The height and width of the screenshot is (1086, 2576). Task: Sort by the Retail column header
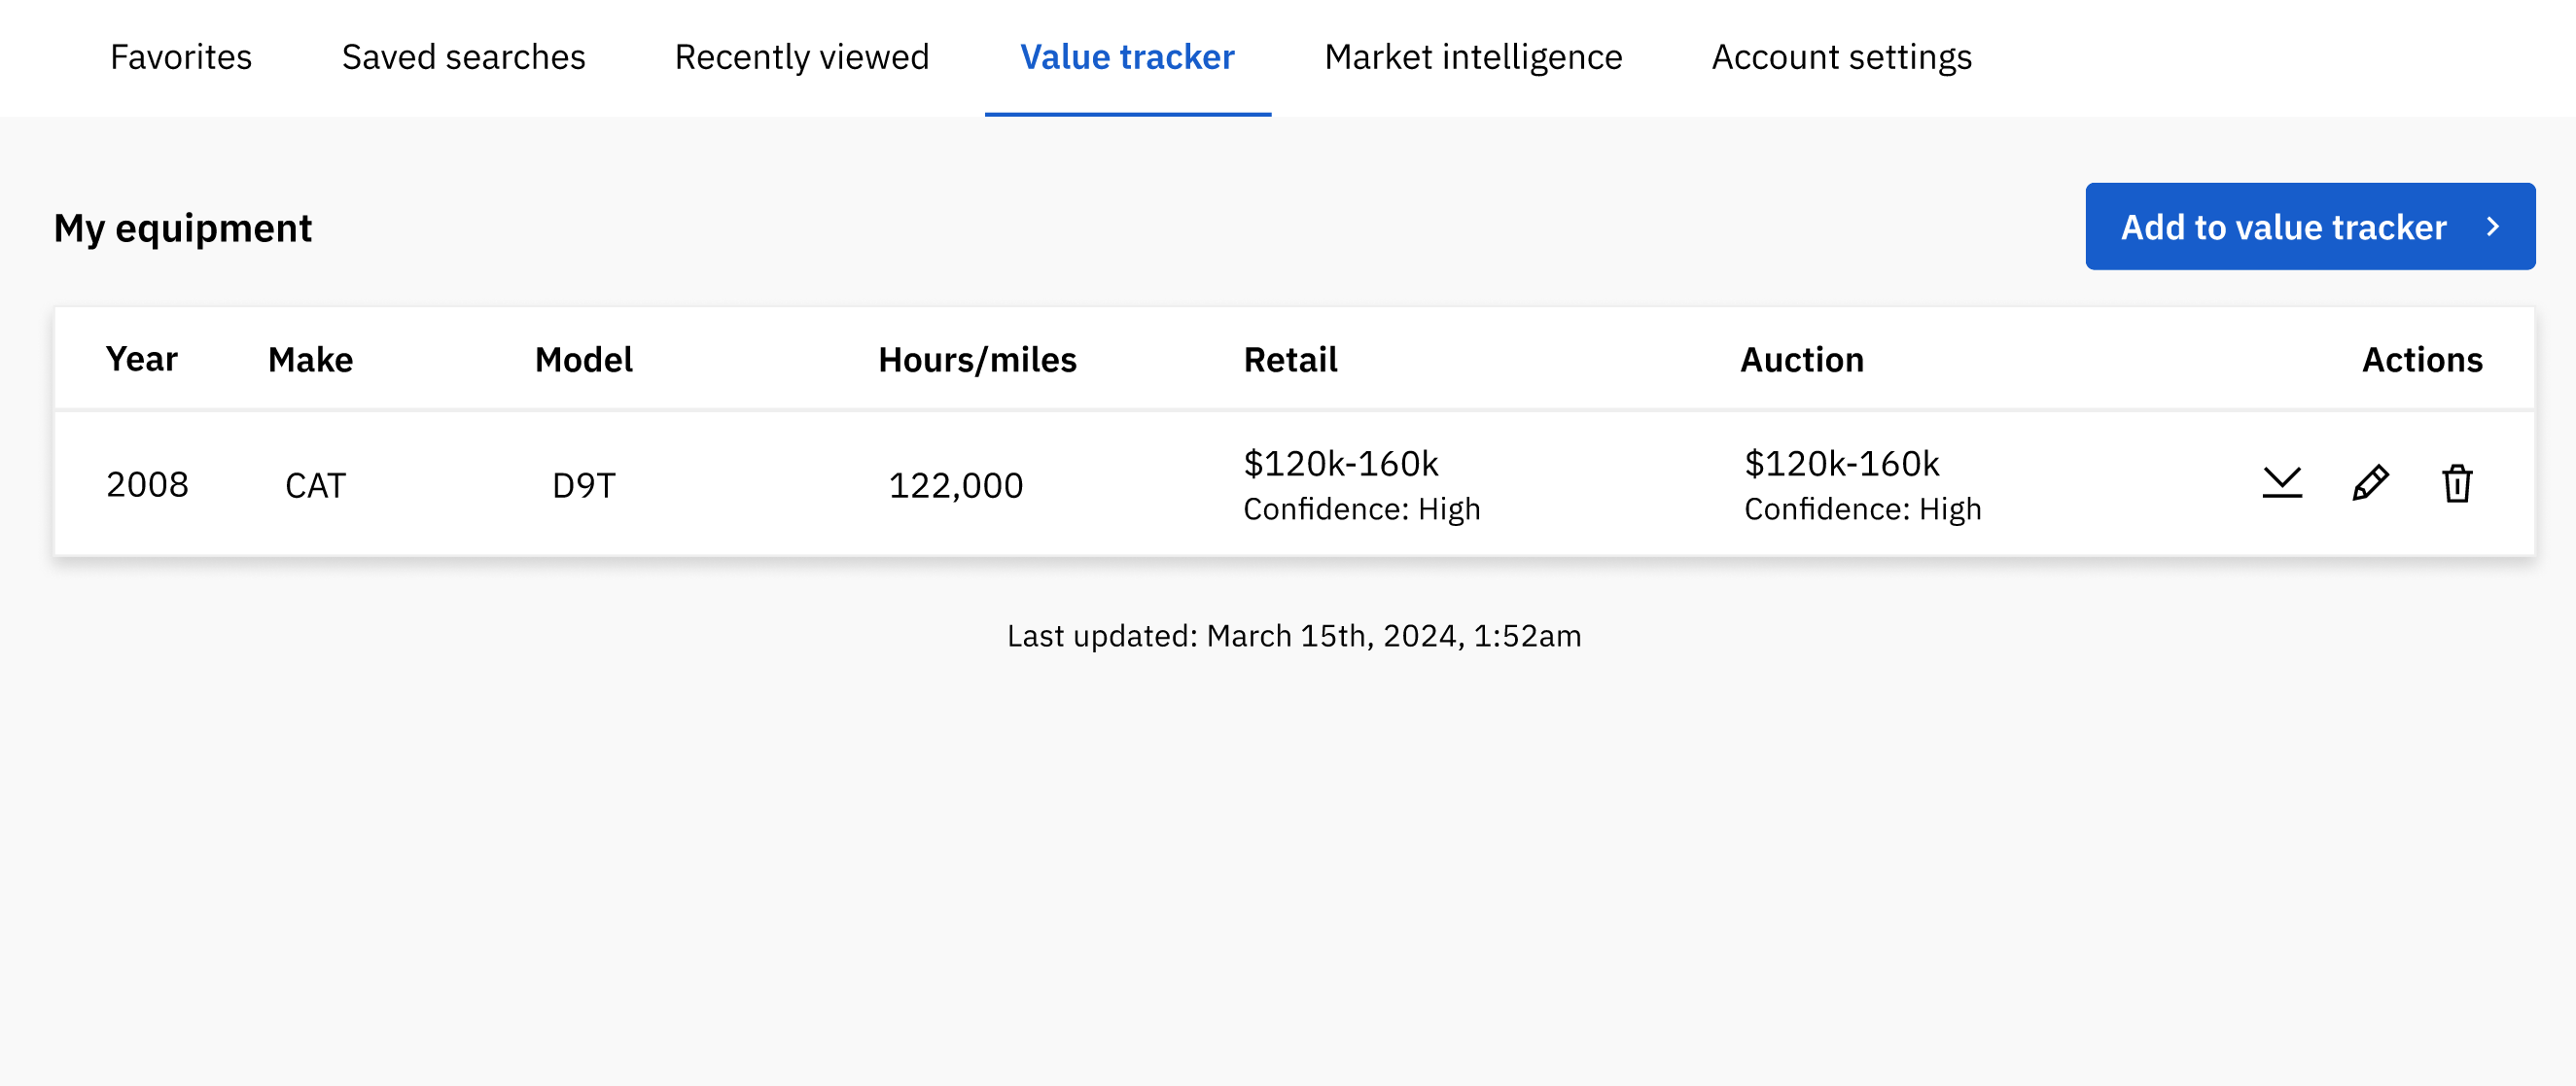point(1290,359)
